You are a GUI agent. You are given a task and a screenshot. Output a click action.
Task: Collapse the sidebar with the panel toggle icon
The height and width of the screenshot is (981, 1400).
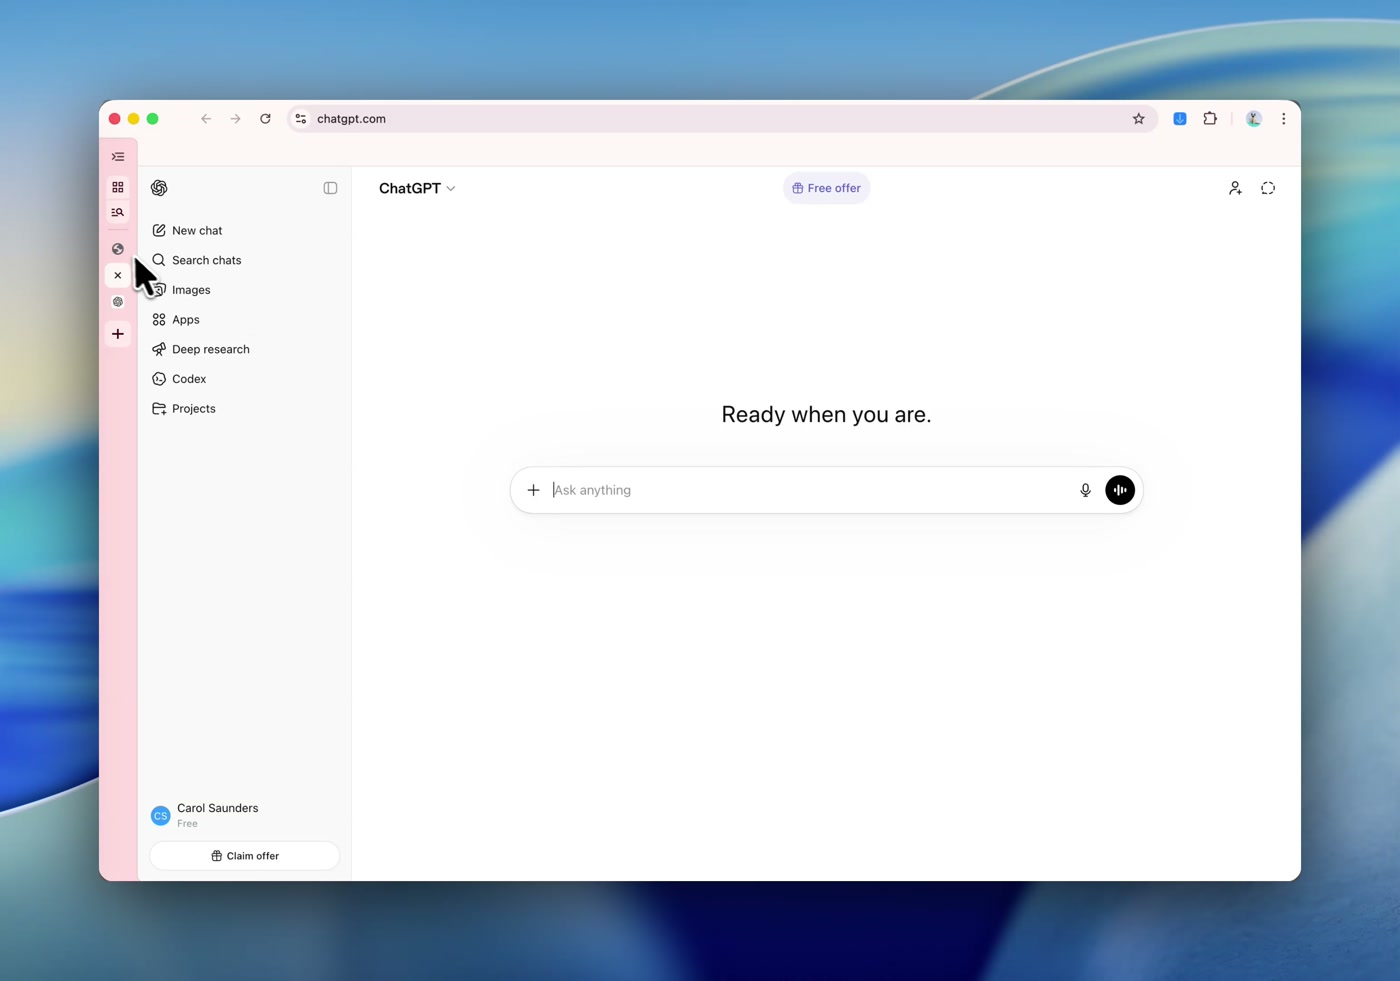click(330, 188)
